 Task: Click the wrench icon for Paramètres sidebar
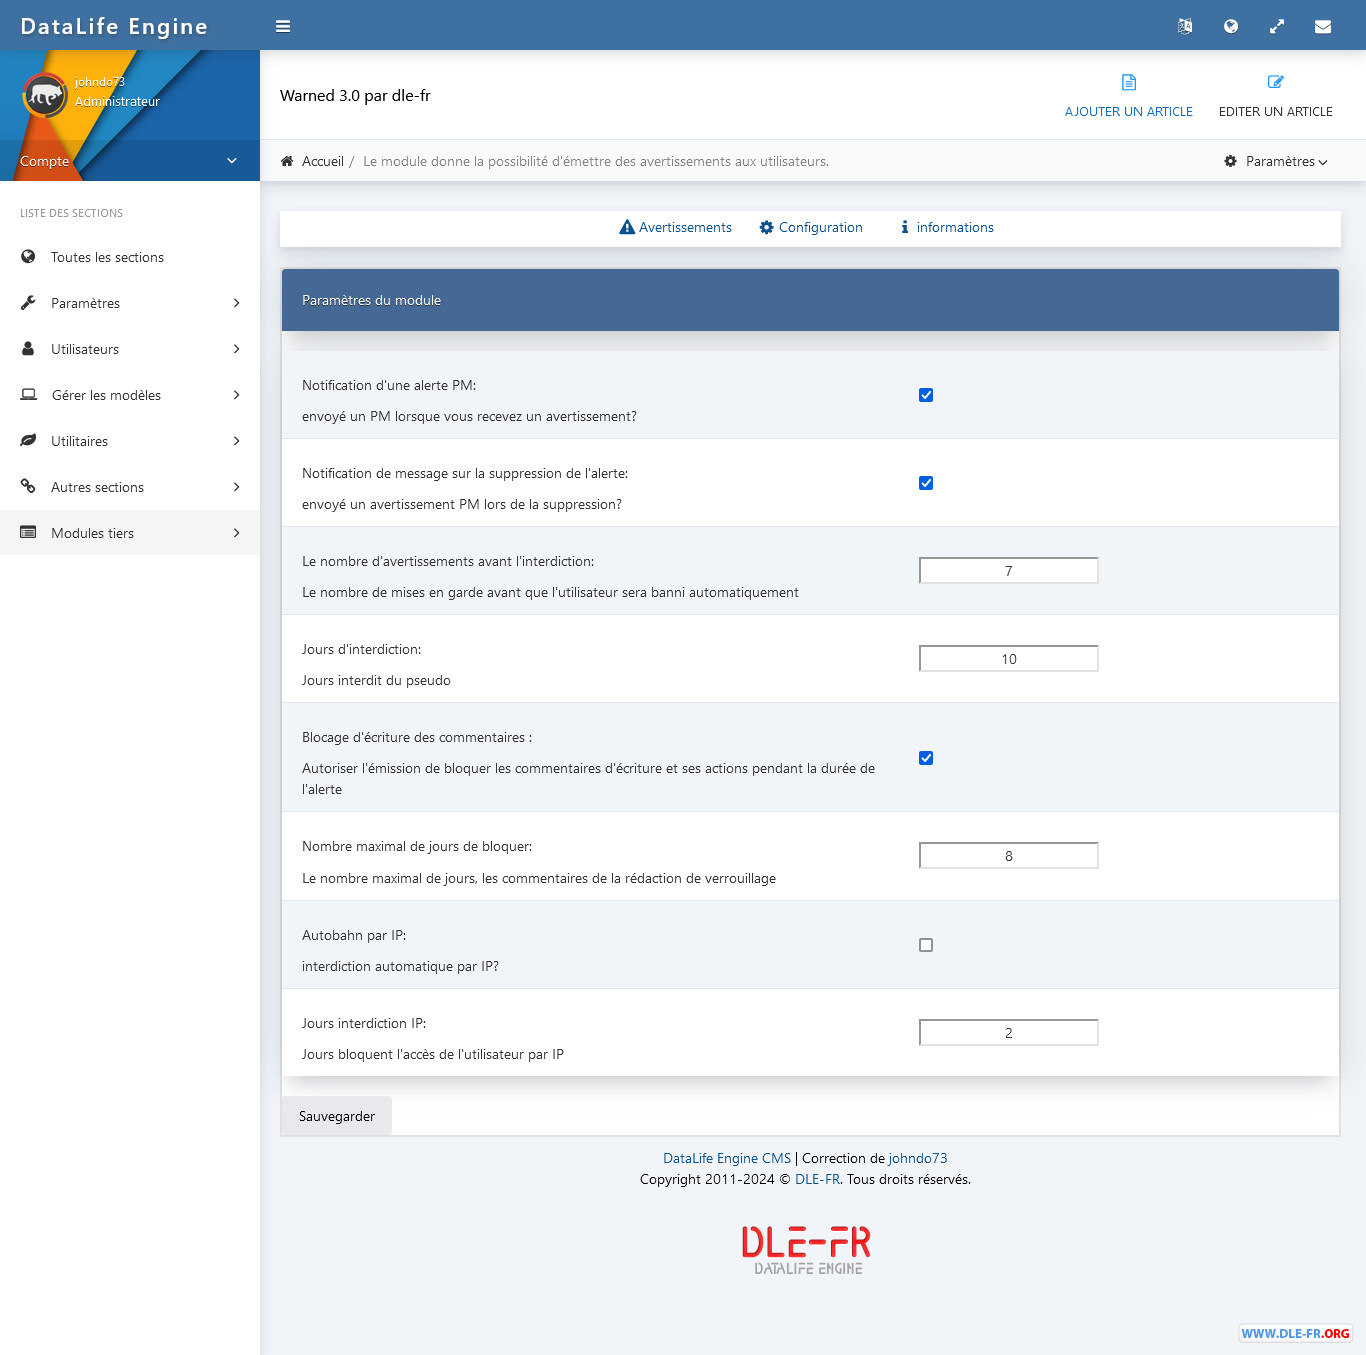tap(28, 303)
